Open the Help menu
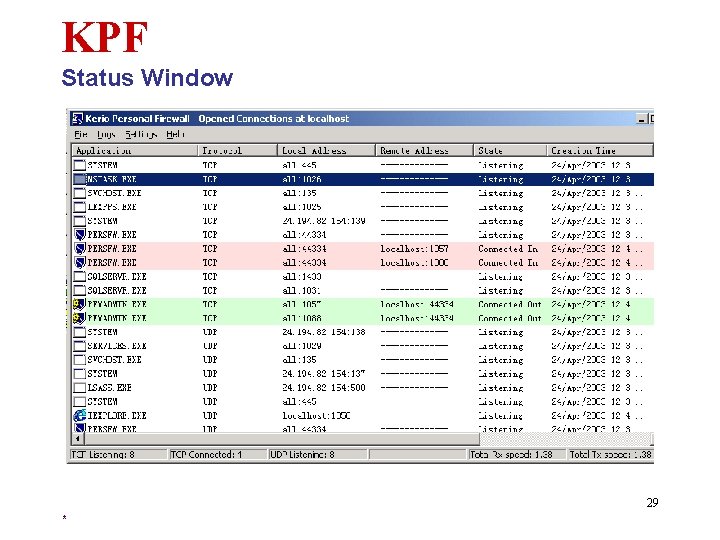This screenshot has width=720, height=540. [175, 134]
